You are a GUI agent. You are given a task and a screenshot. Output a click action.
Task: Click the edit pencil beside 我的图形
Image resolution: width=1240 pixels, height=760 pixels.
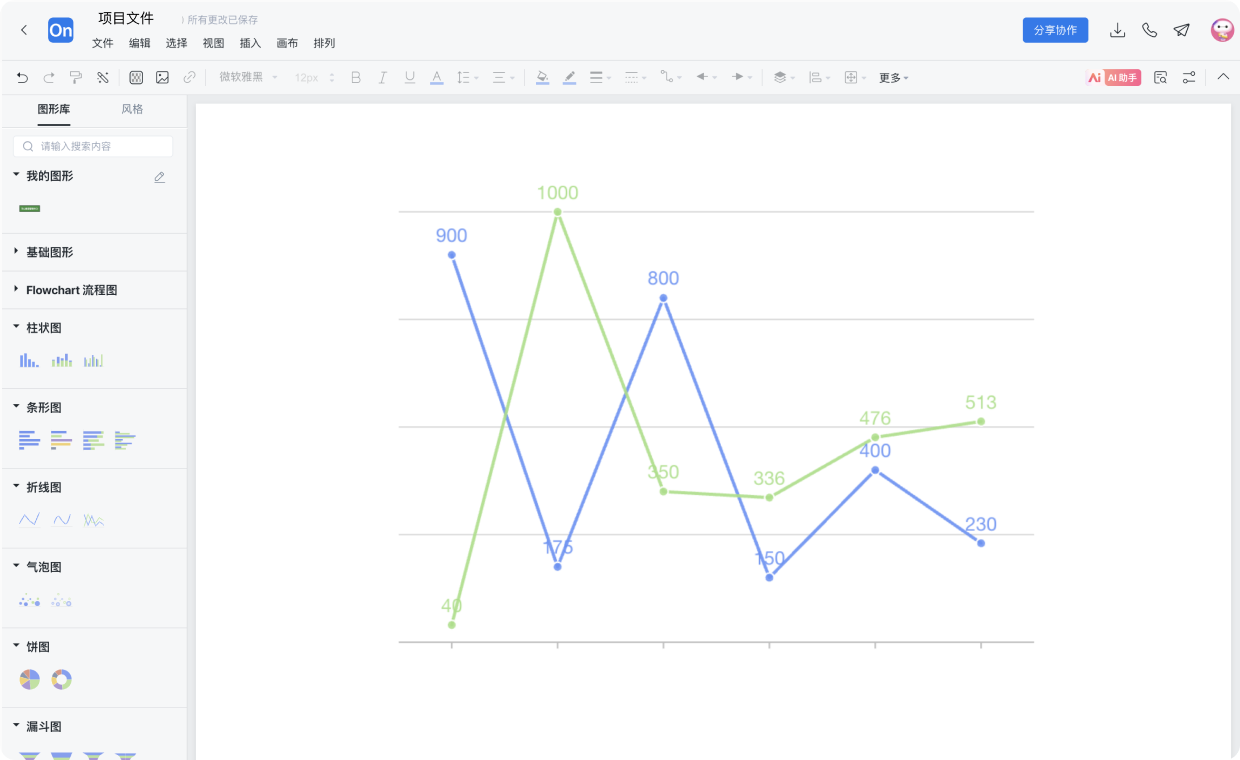(x=159, y=177)
